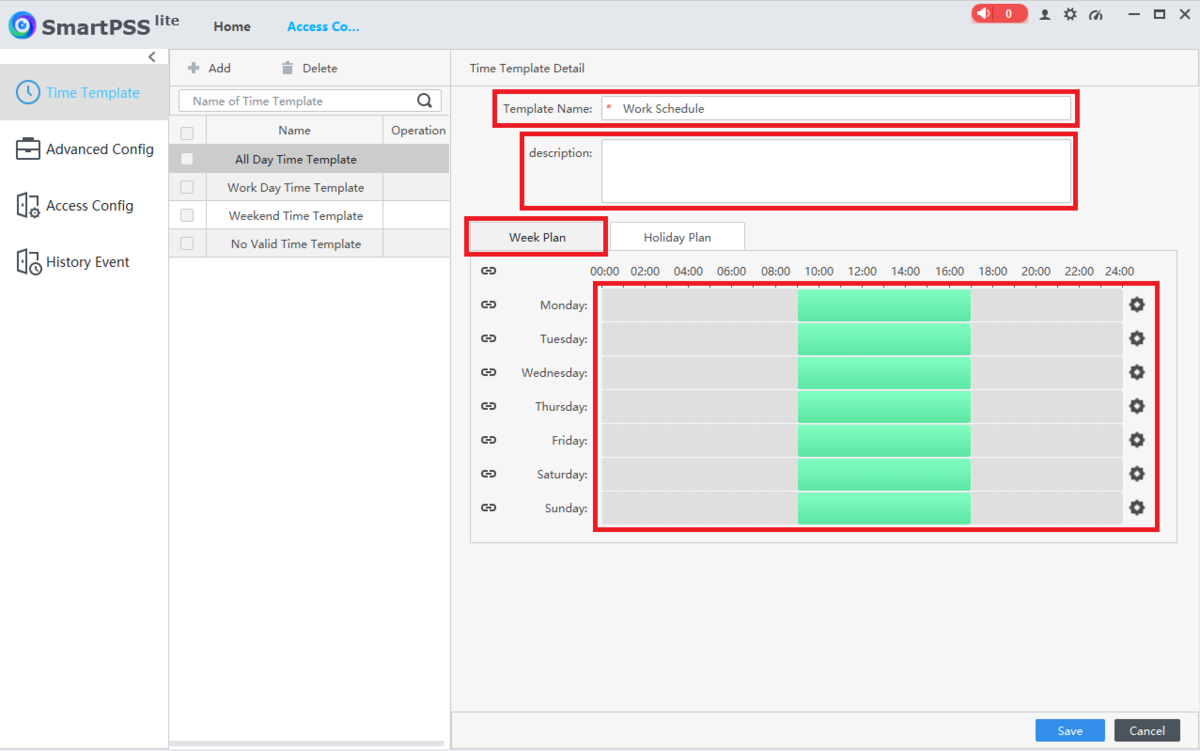Screen dimensions: 1200x751
Task: Click the search magnifier icon
Action: coord(424,100)
